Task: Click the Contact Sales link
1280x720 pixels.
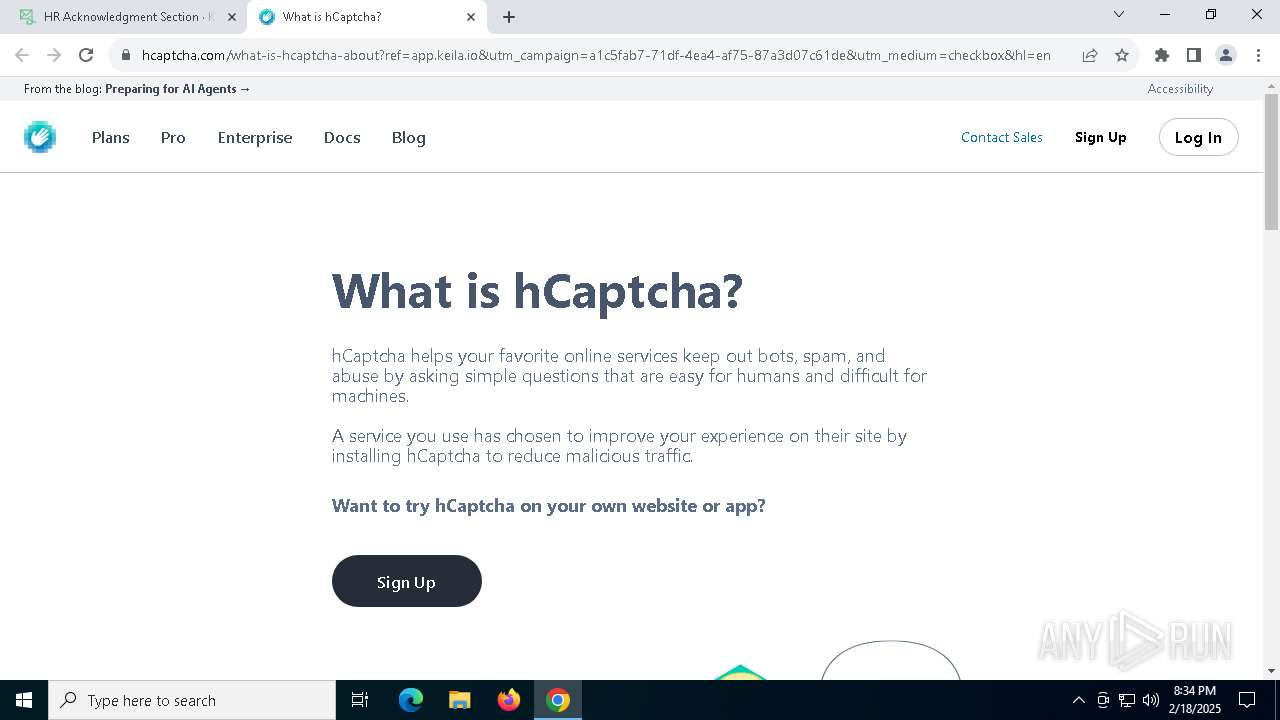Action: [1002, 137]
